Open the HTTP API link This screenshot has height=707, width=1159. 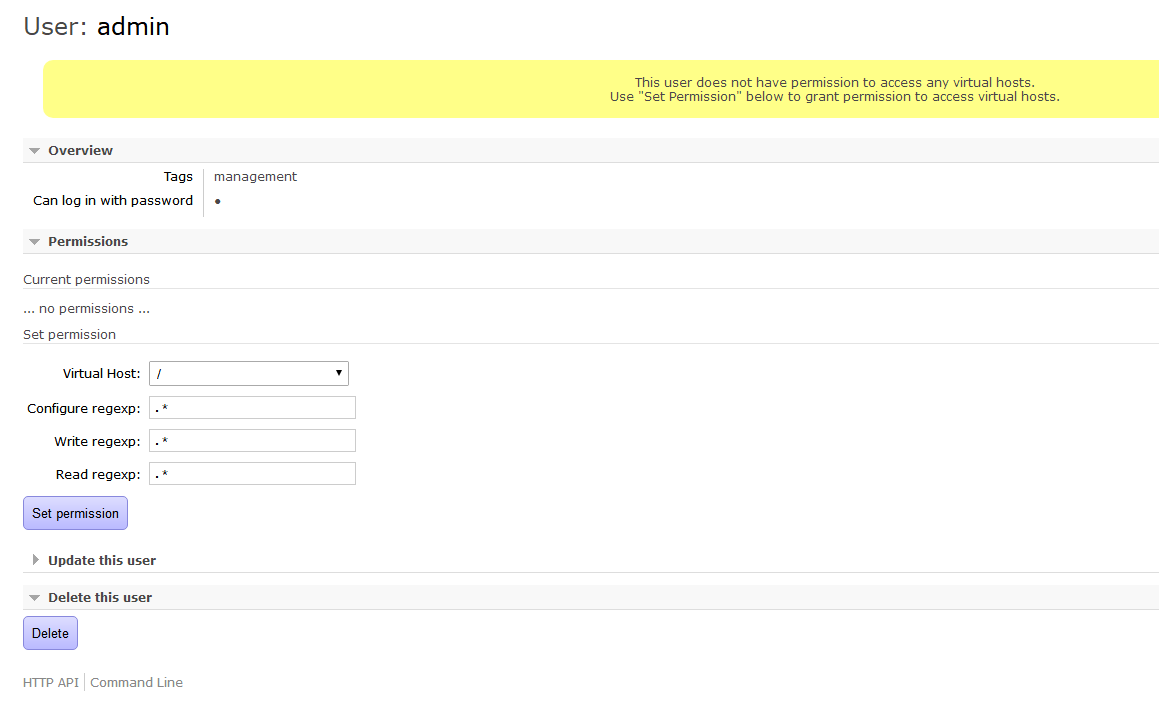tap(51, 683)
